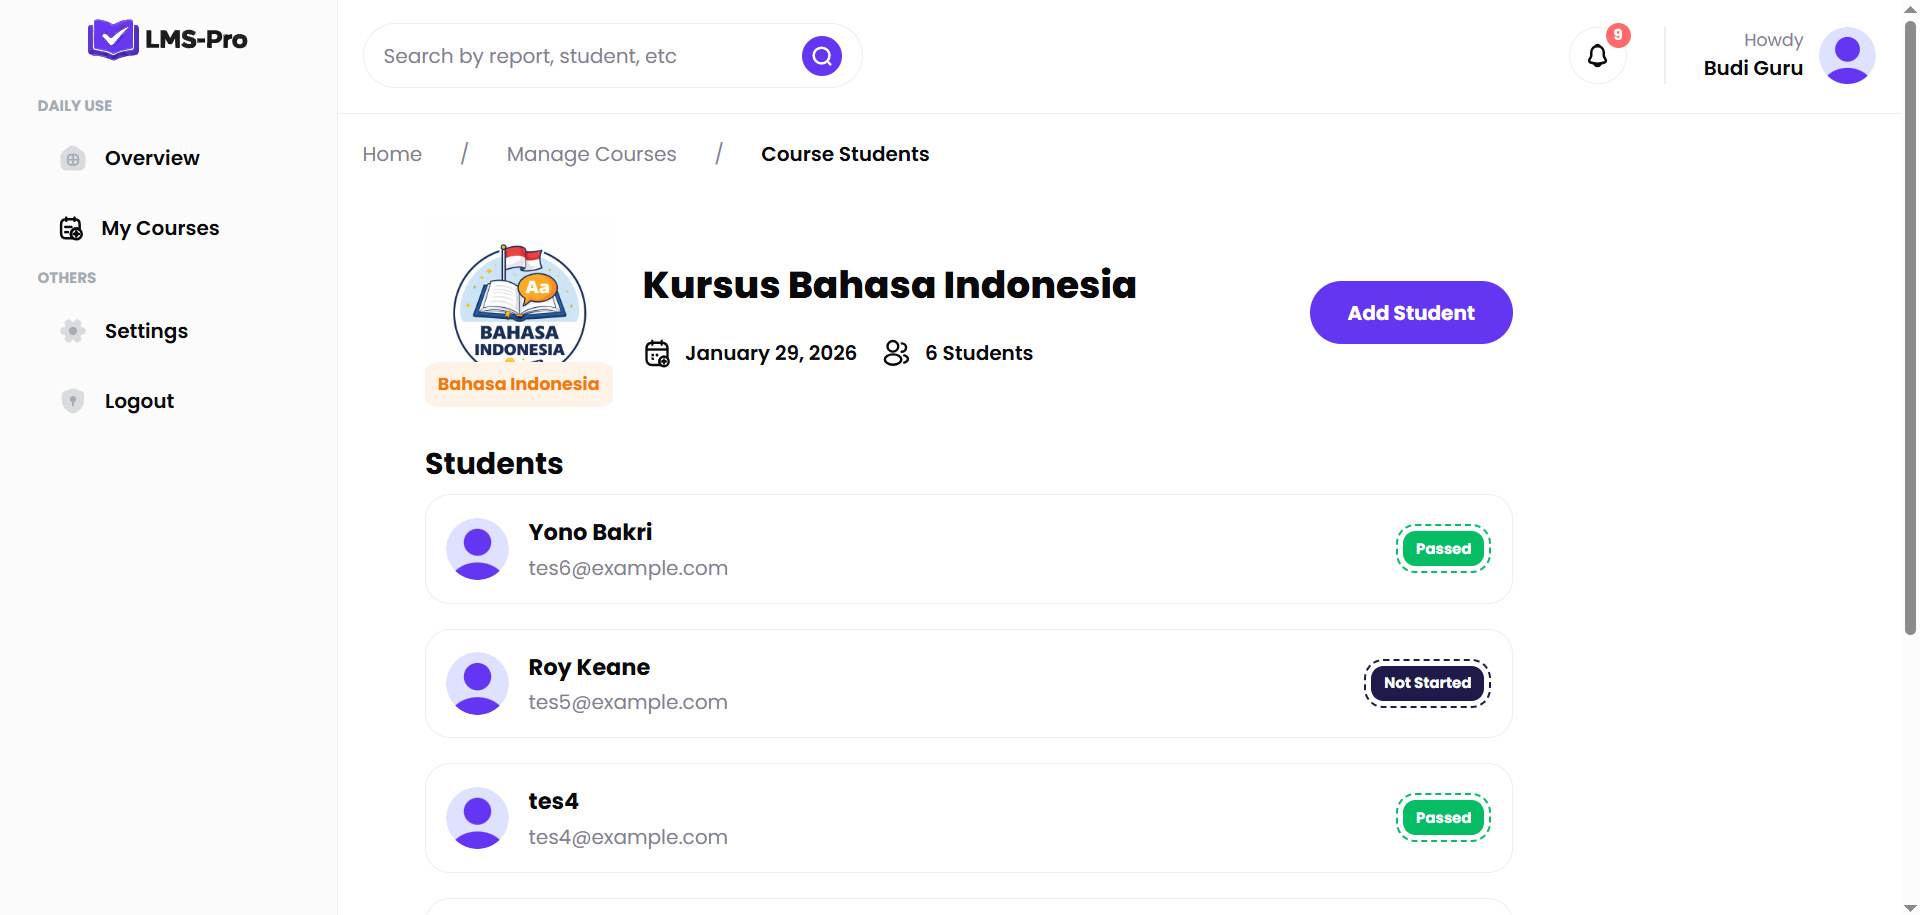1920x915 pixels.
Task: Go to My Courses
Action: click(x=160, y=228)
